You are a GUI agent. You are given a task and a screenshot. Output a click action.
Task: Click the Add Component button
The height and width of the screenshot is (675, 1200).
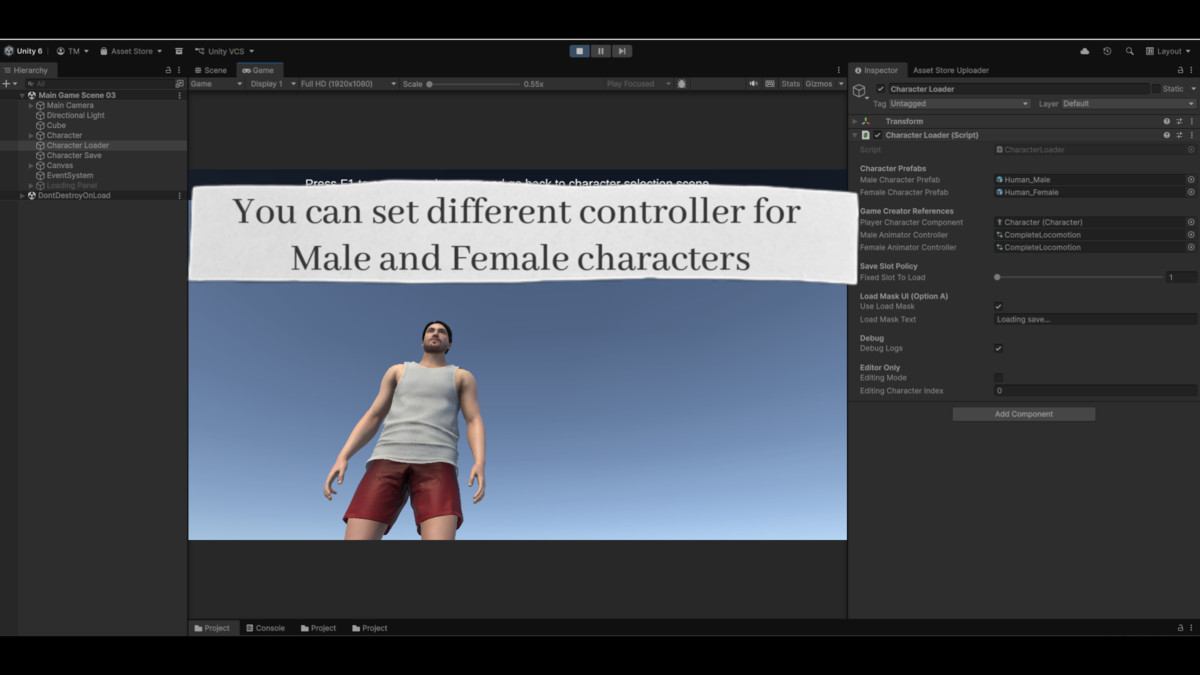click(1023, 413)
